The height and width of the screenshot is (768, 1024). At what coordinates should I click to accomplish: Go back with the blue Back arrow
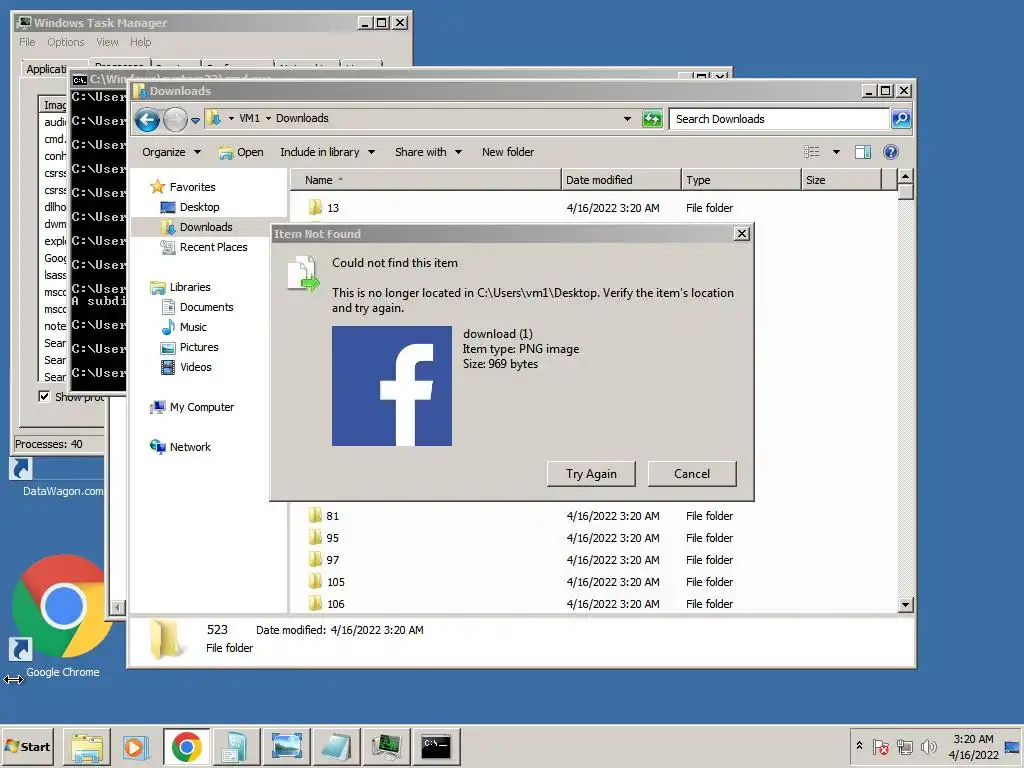[147, 120]
